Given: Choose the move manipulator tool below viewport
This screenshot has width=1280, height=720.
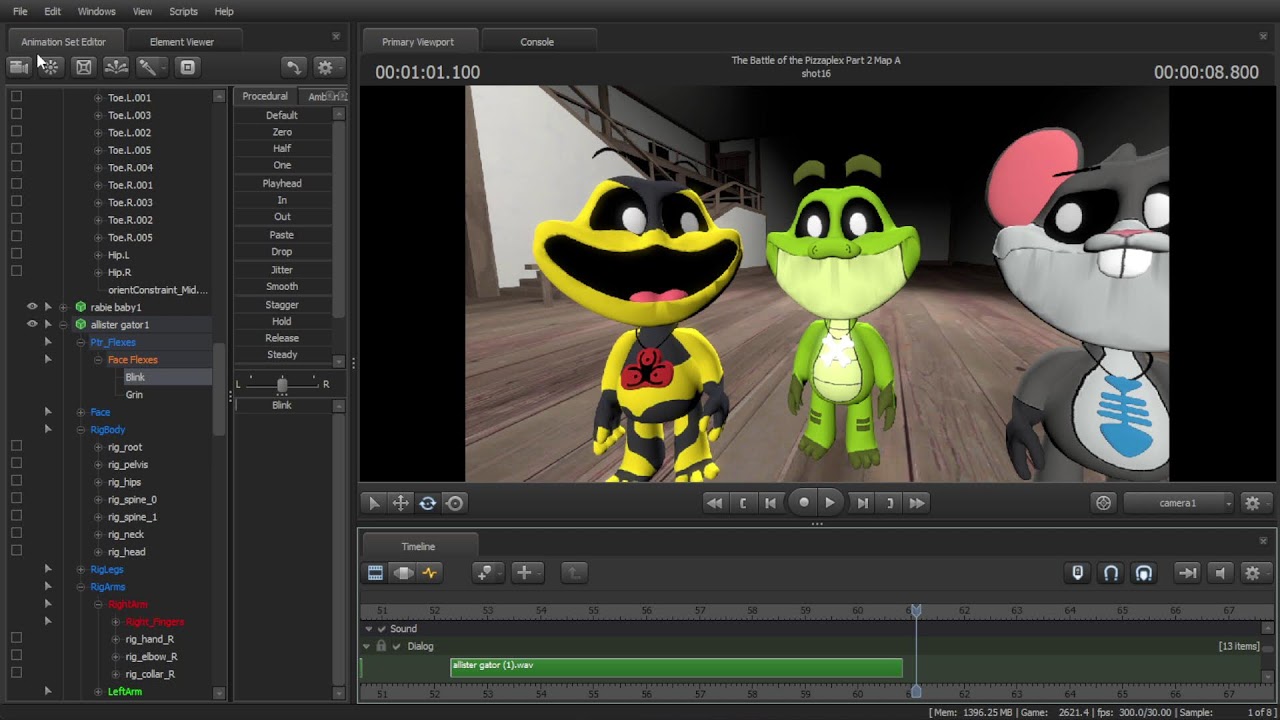Looking at the screenshot, I should 400,503.
